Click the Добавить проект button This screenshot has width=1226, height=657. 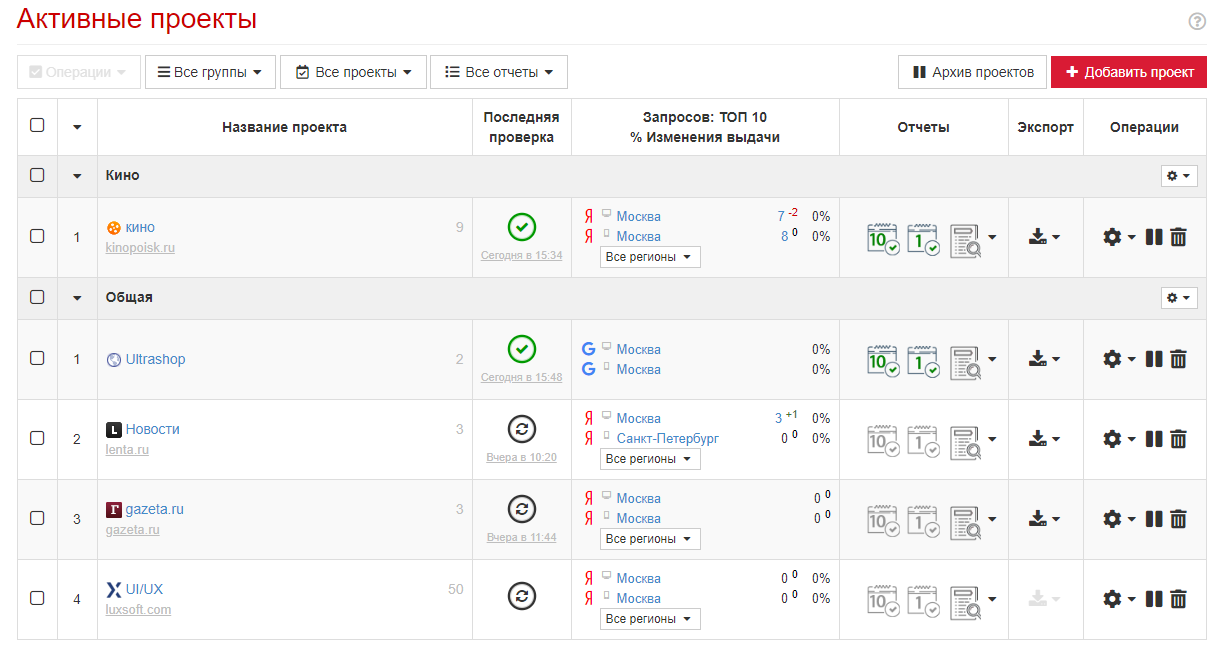click(x=1129, y=72)
